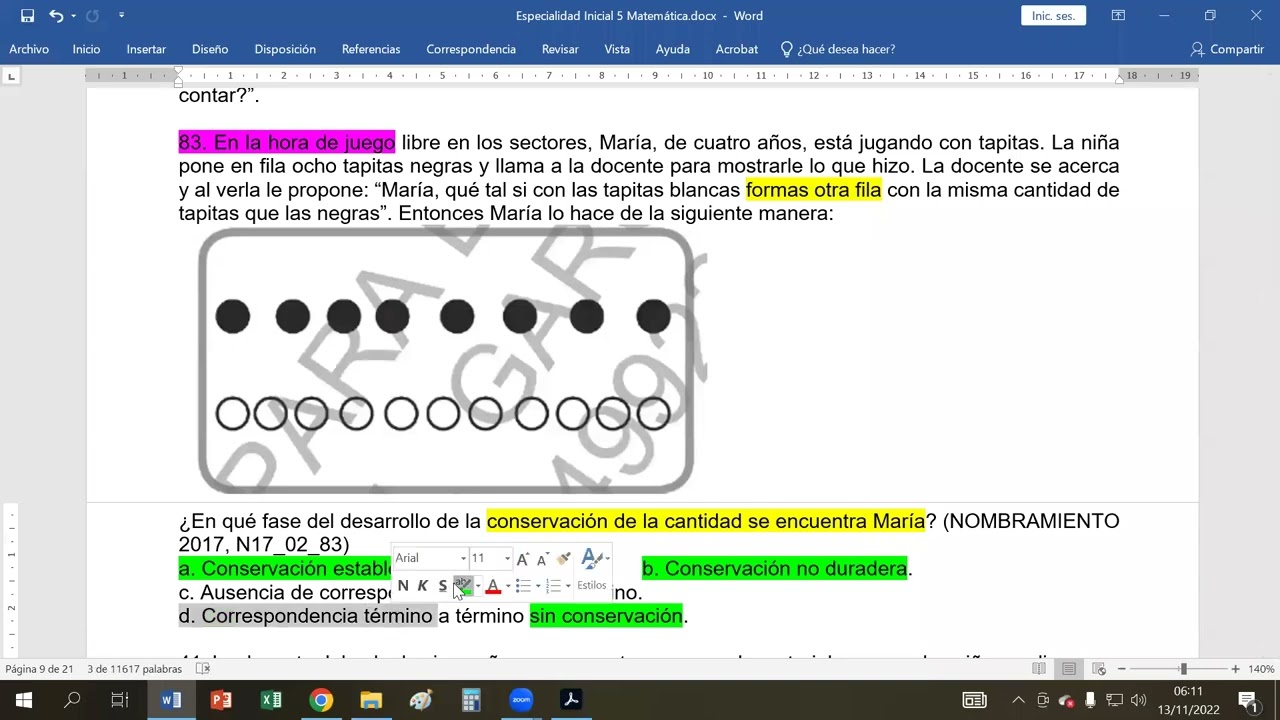This screenshot has width=1280, height=720.
Task: Click the word count in status bar
Action: coord(135,669)
